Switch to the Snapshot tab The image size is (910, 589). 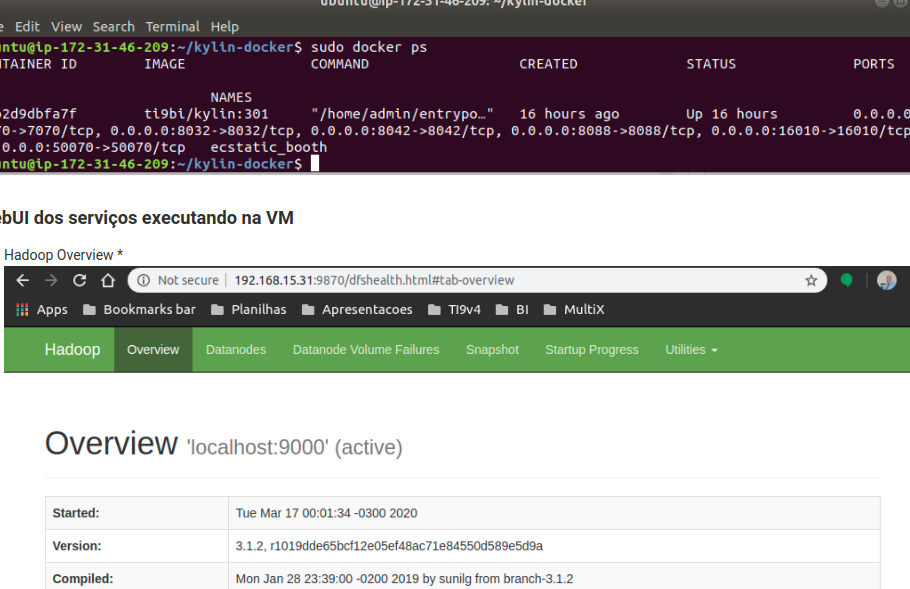[x=492, y=350]
